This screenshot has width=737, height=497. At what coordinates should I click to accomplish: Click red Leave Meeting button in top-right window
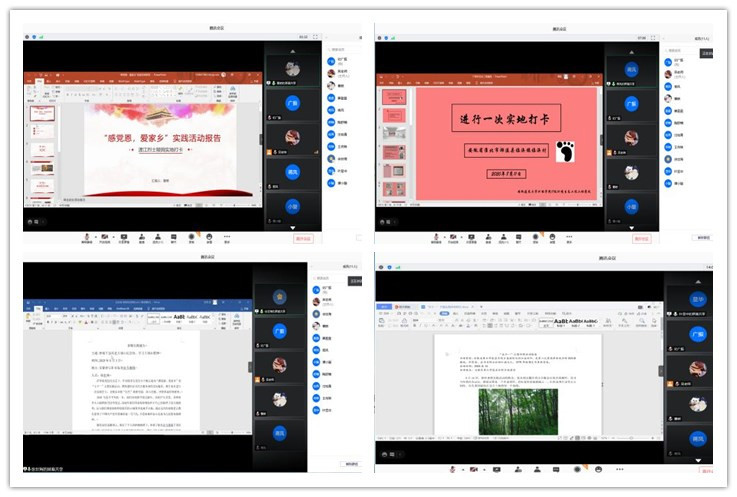tap(642, 238)
